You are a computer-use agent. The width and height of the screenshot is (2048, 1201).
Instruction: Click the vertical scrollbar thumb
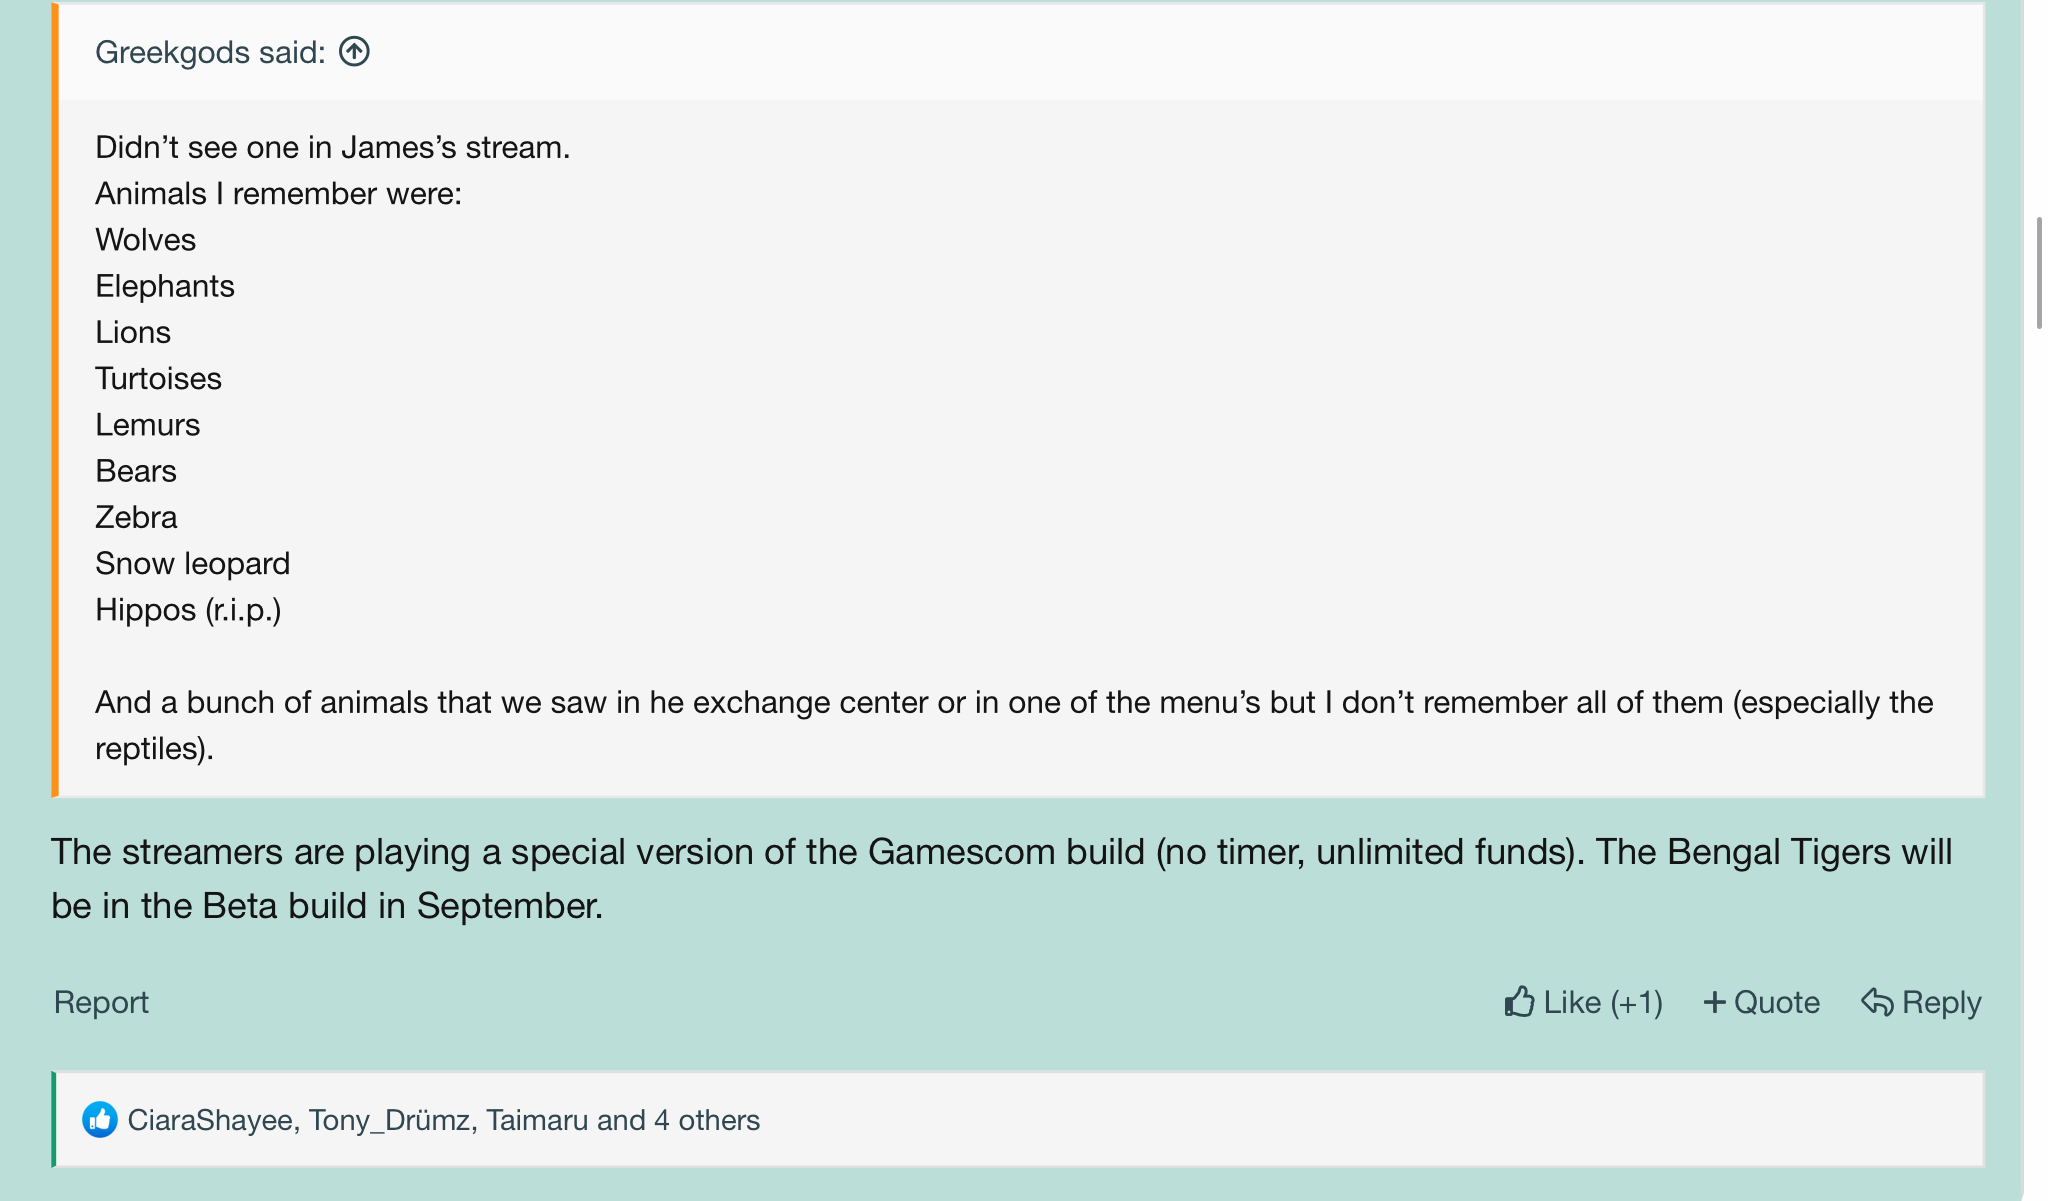2038,272
